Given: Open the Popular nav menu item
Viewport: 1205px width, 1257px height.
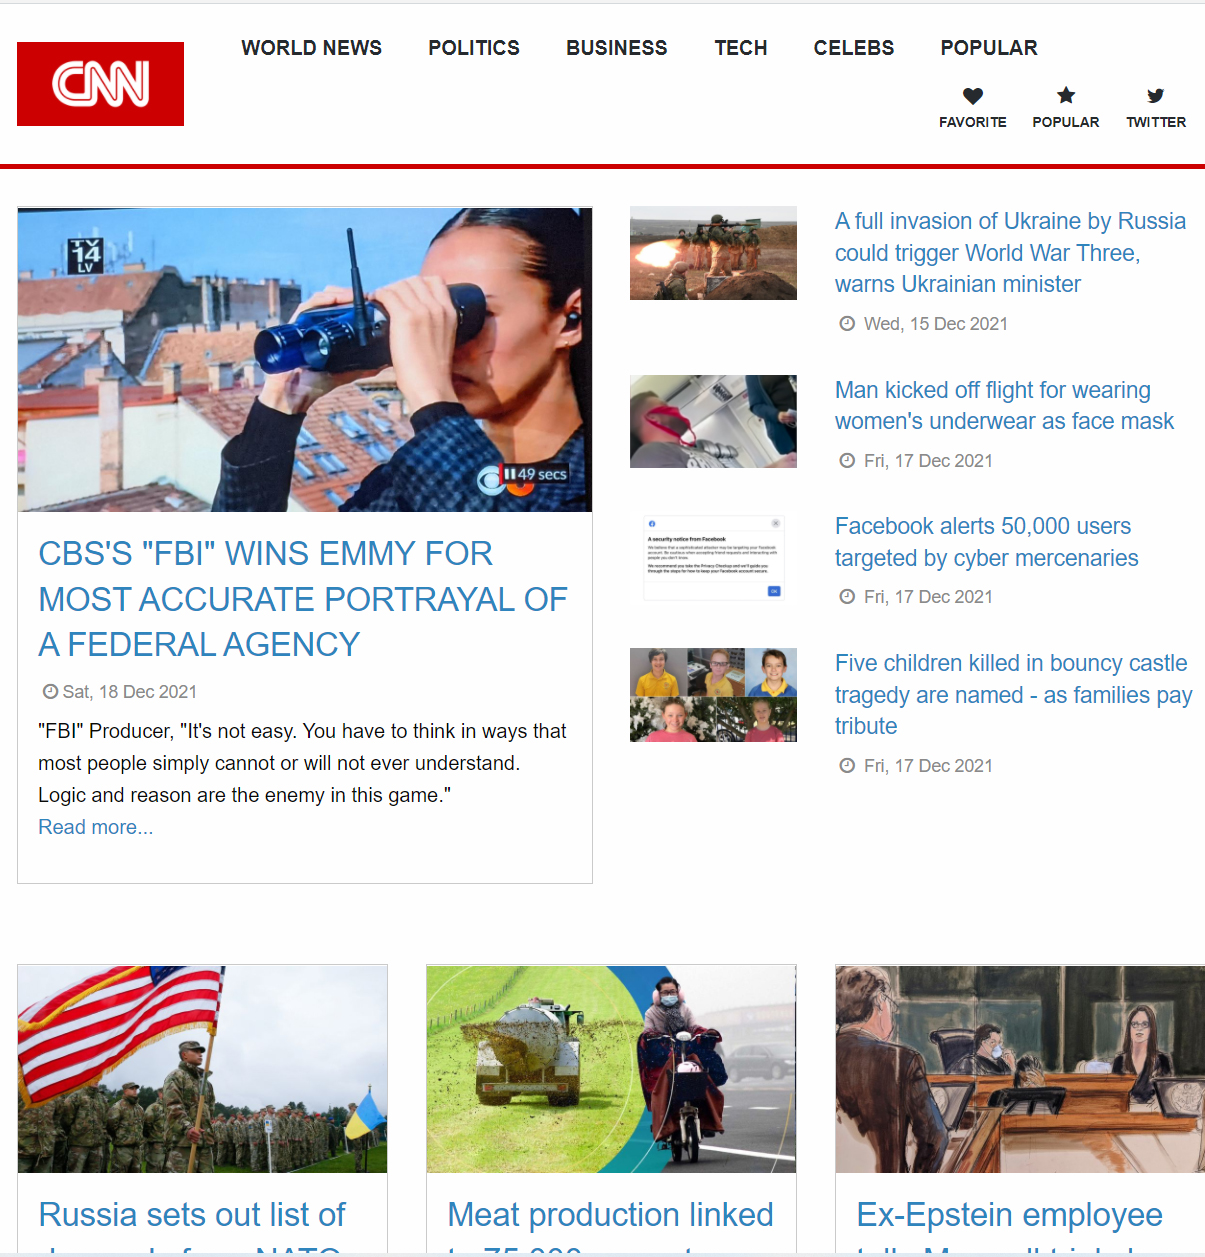Looking at the screenshot, I should [x=989, y=48].
